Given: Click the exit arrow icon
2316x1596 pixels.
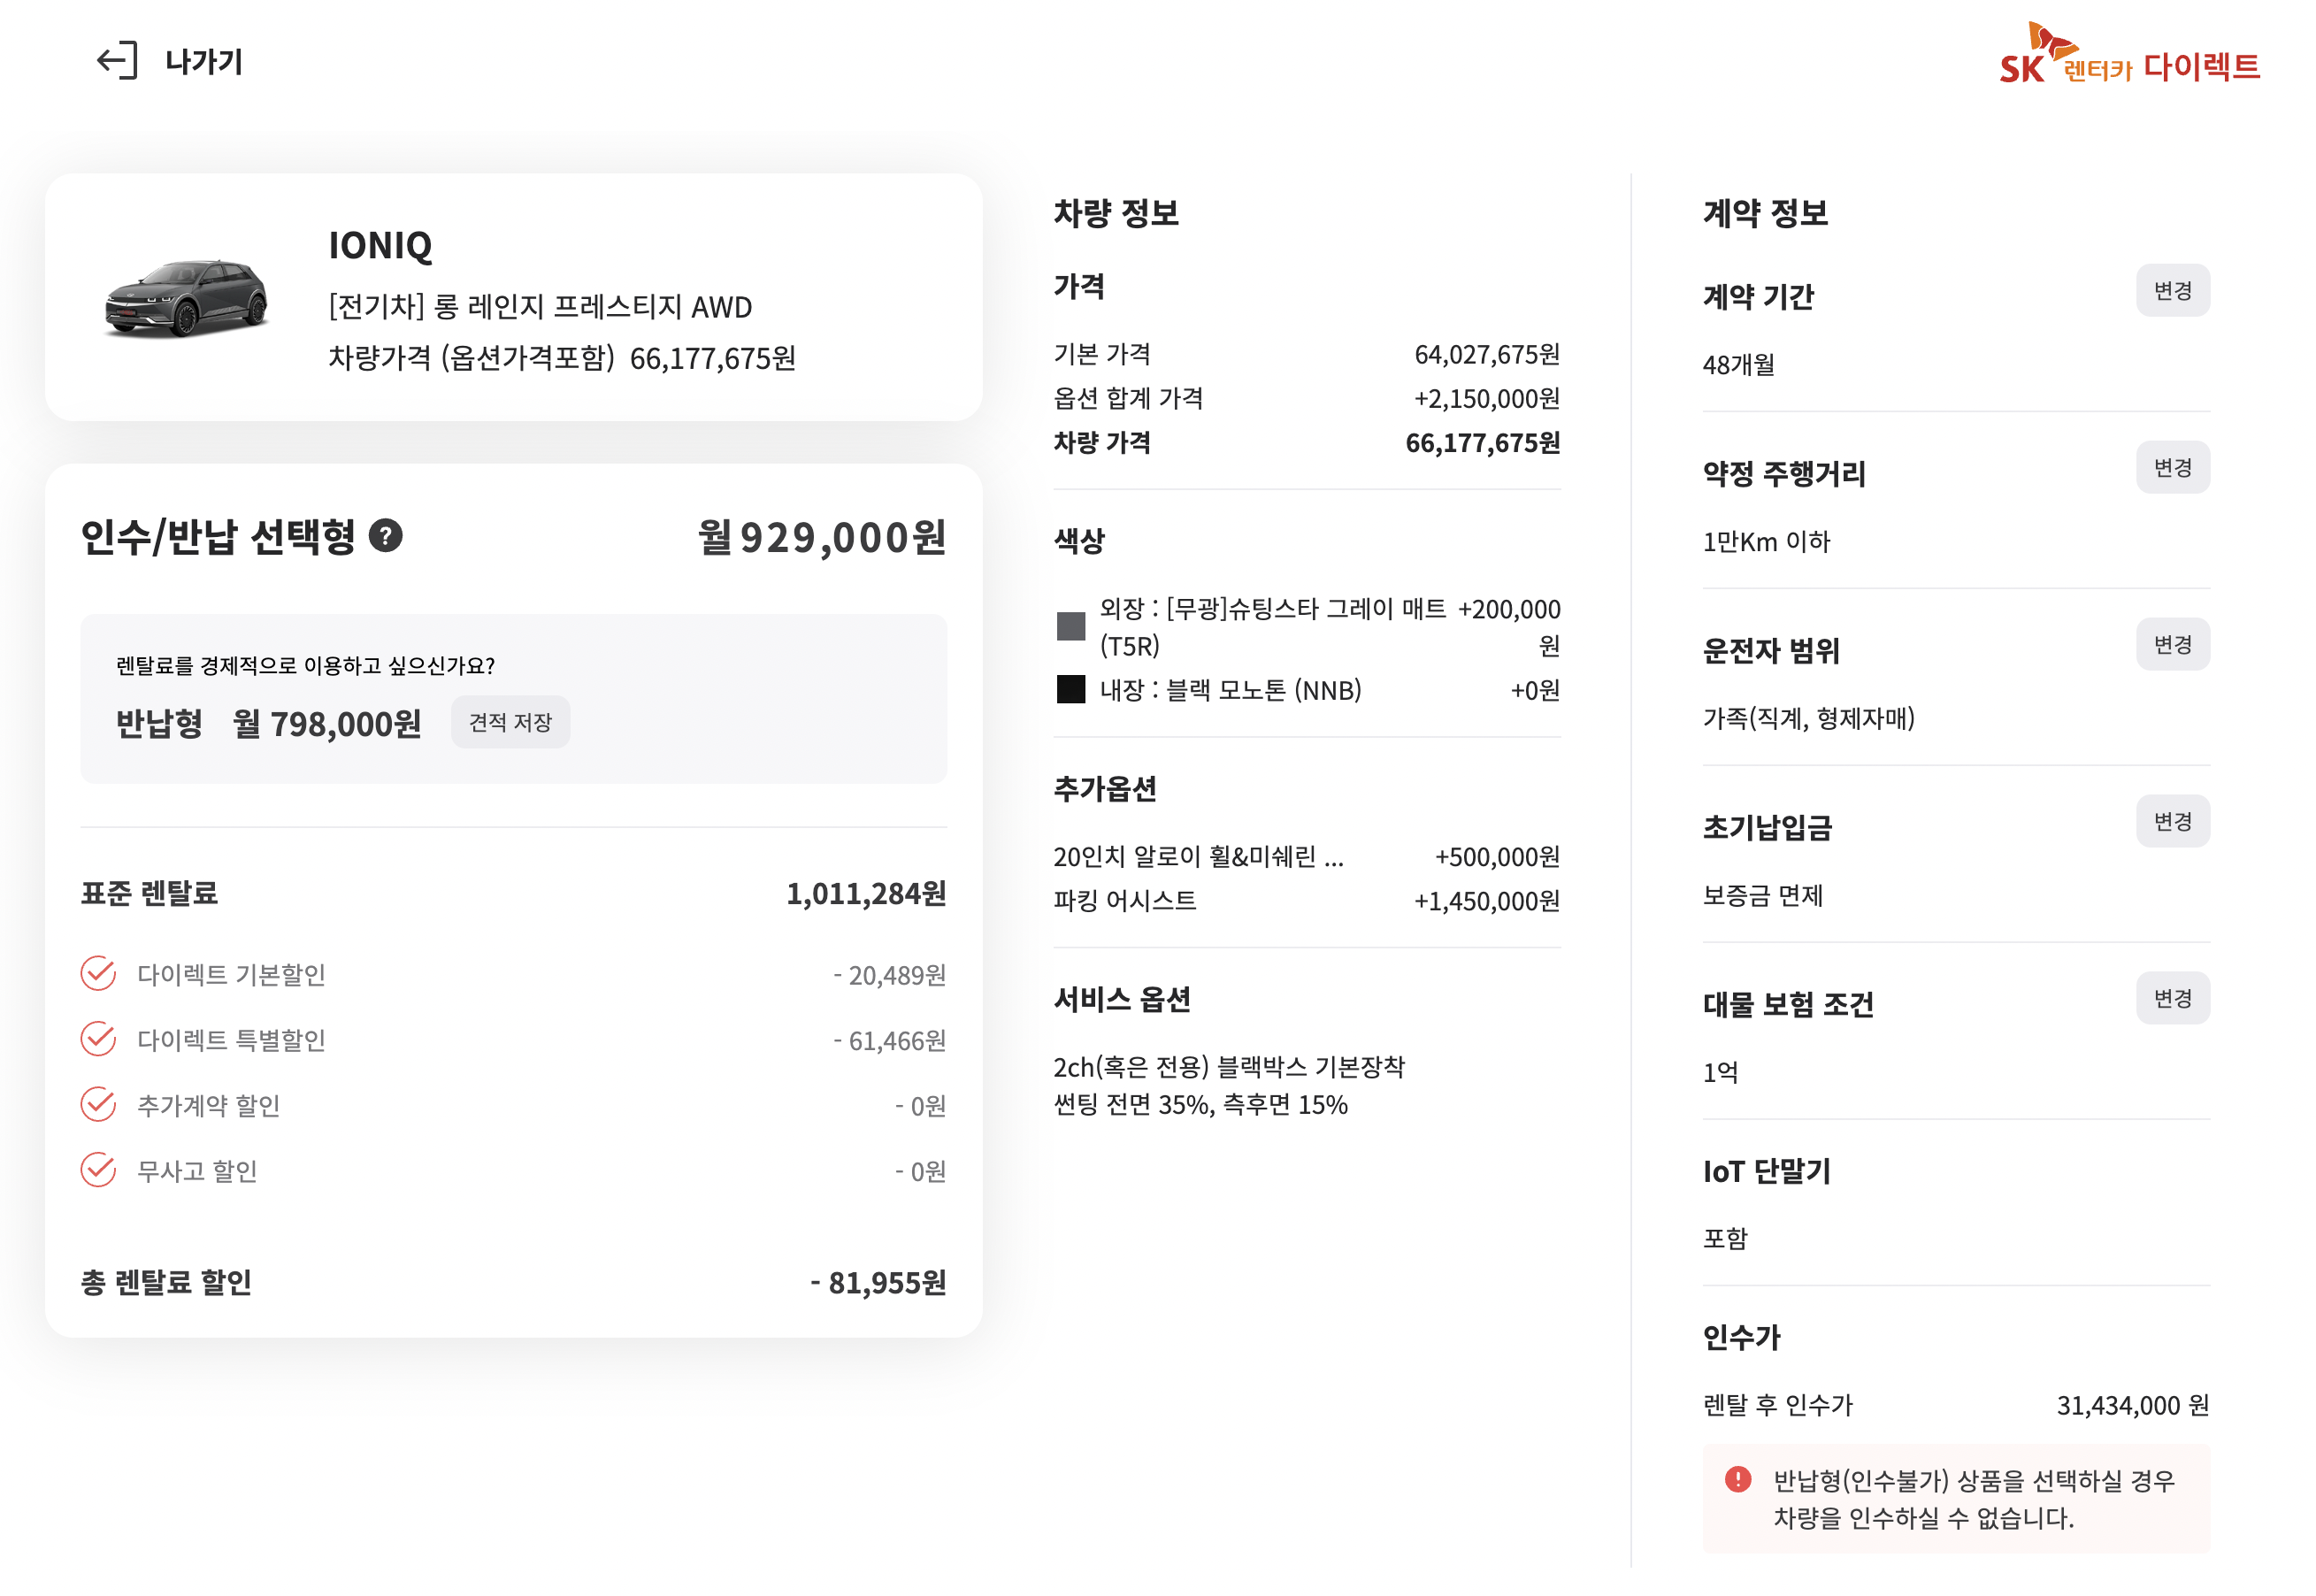Looking at the screenshot, I should [117, 61].
